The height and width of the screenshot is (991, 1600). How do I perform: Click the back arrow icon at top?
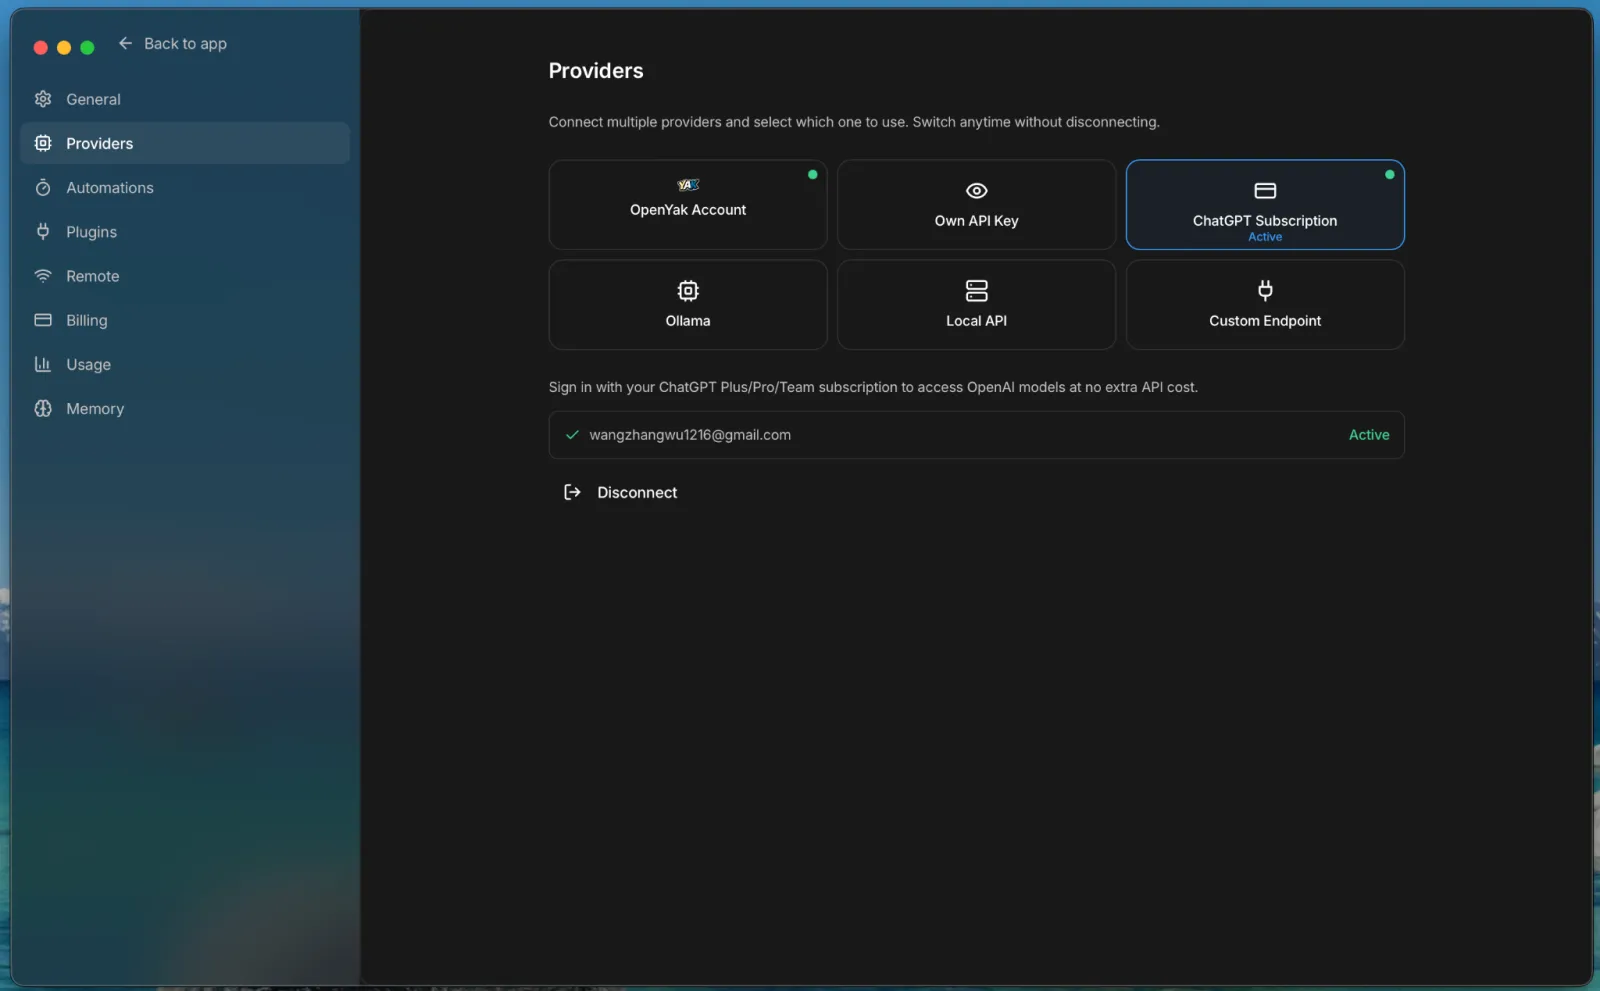pyautogui.click(x=125, y=43)
